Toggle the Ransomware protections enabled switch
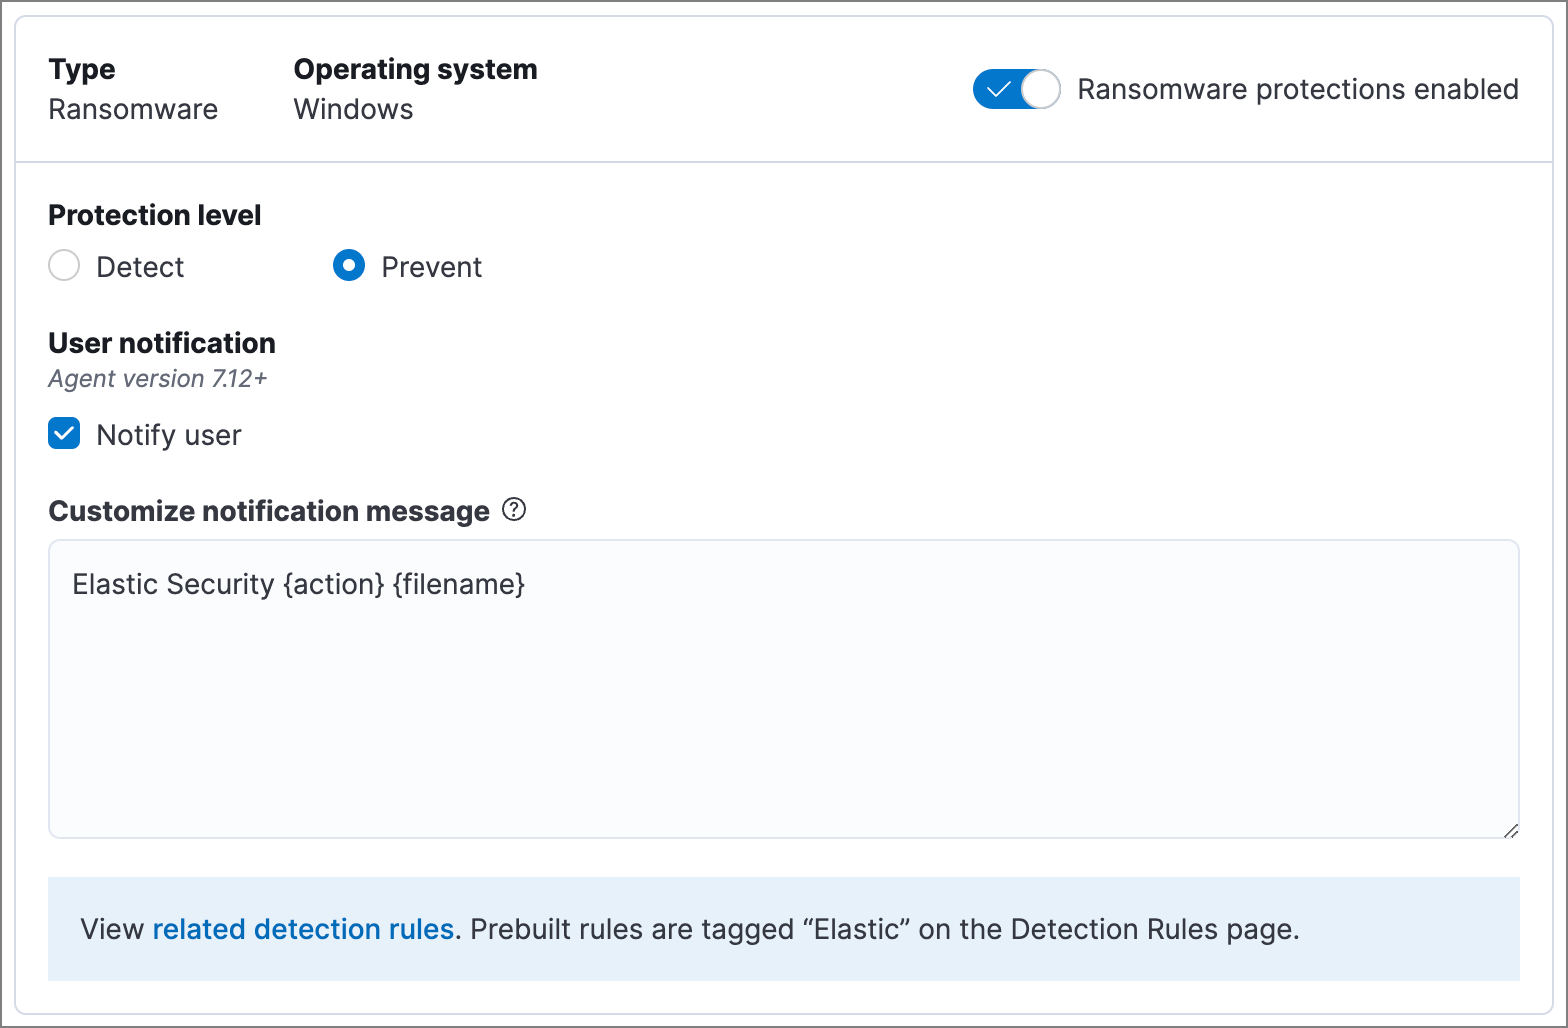The height and width of the screenshot is (1028, 1568). pos(1015,90)
